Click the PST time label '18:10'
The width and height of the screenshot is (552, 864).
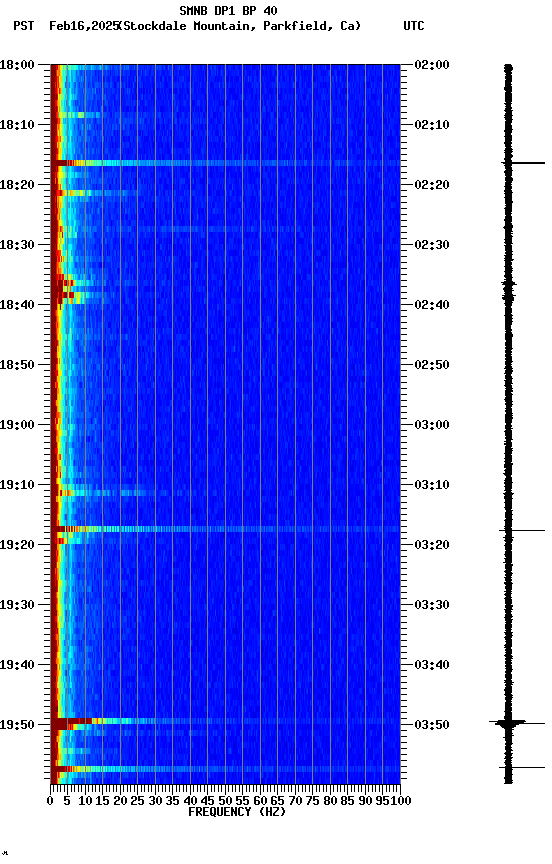pos(17,125)
